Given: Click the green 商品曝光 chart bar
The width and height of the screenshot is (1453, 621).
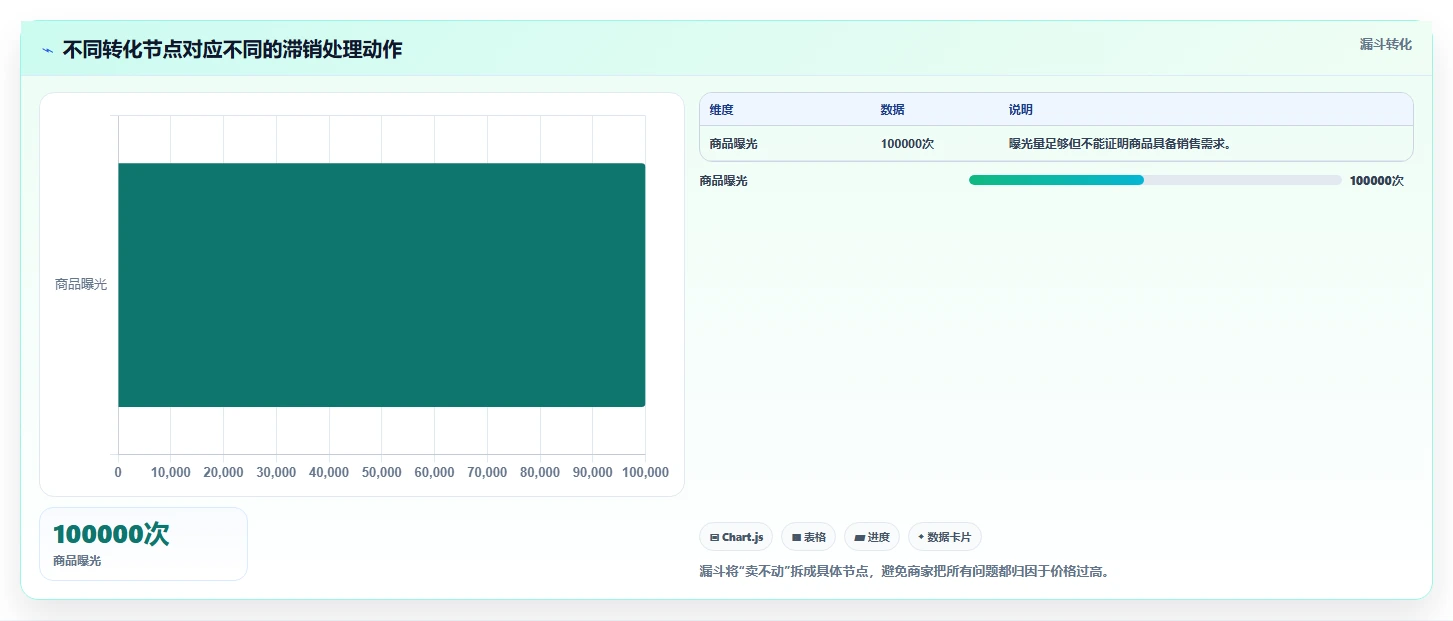Looking at the screenshot, I should (x=382, y=285).
